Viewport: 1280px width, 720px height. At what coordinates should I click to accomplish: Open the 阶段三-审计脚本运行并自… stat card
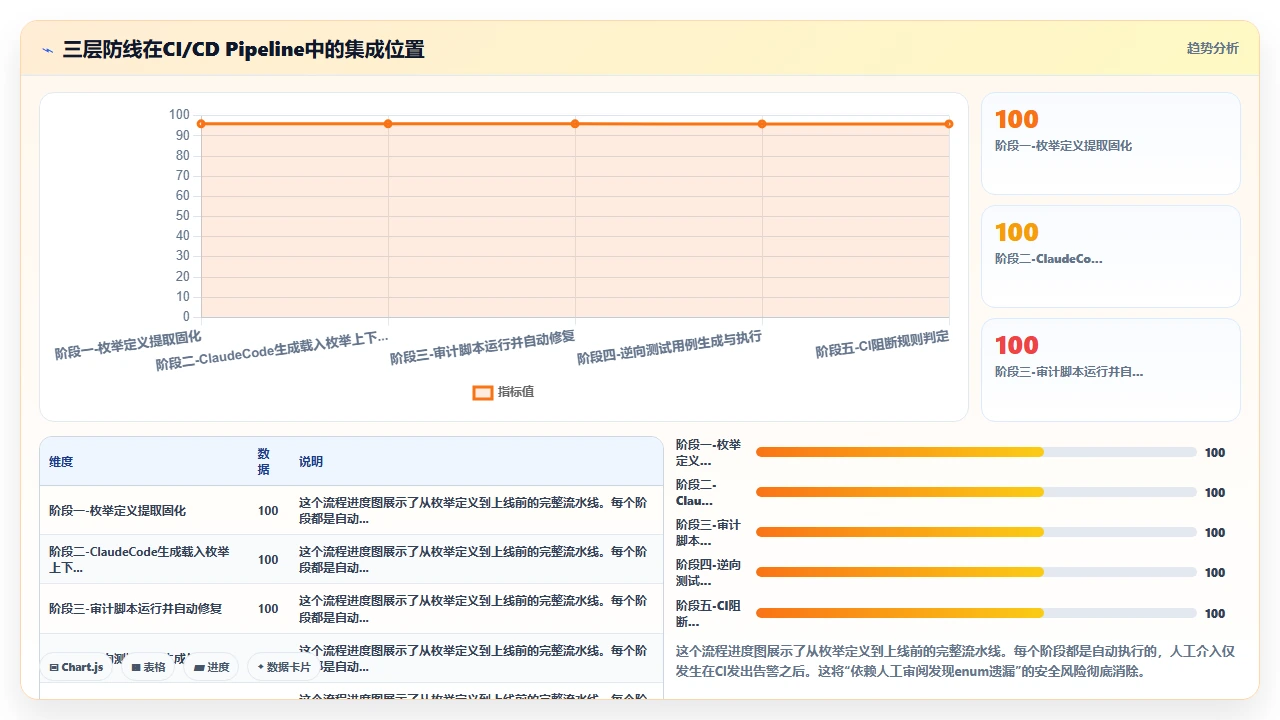point(1111,369)
